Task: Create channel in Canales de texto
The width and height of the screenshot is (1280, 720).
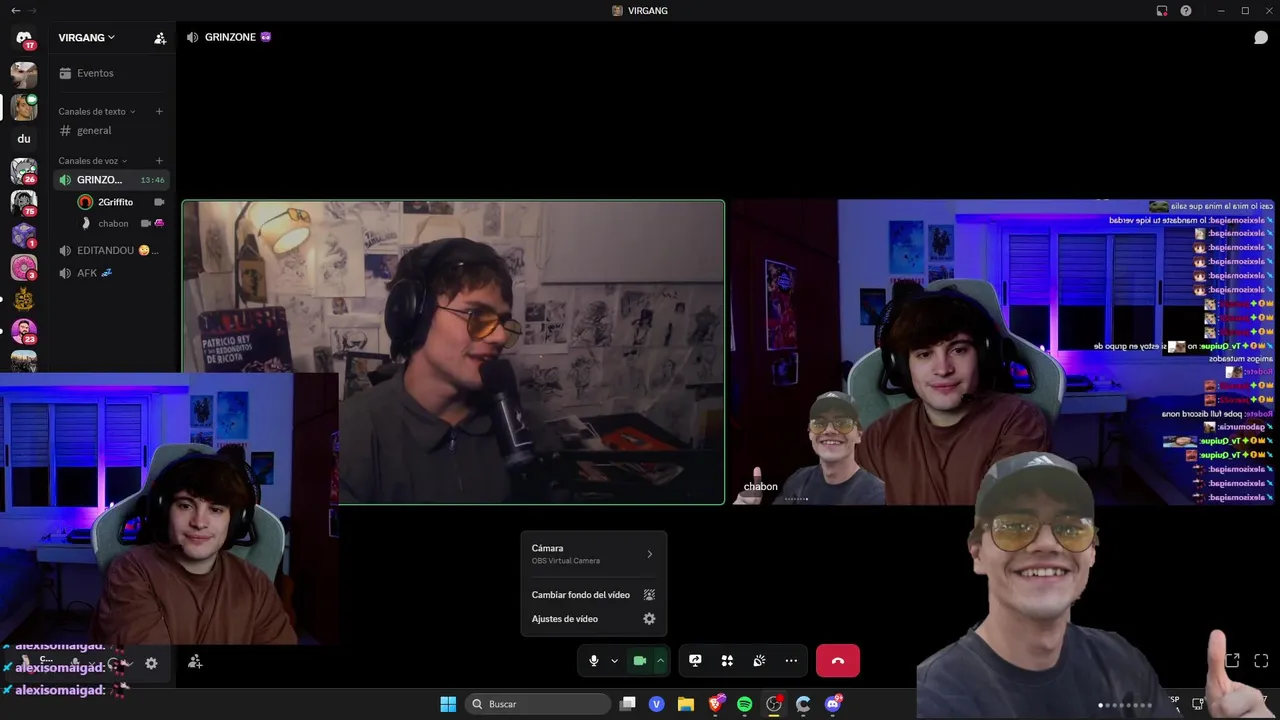Action: click(159, 111)
